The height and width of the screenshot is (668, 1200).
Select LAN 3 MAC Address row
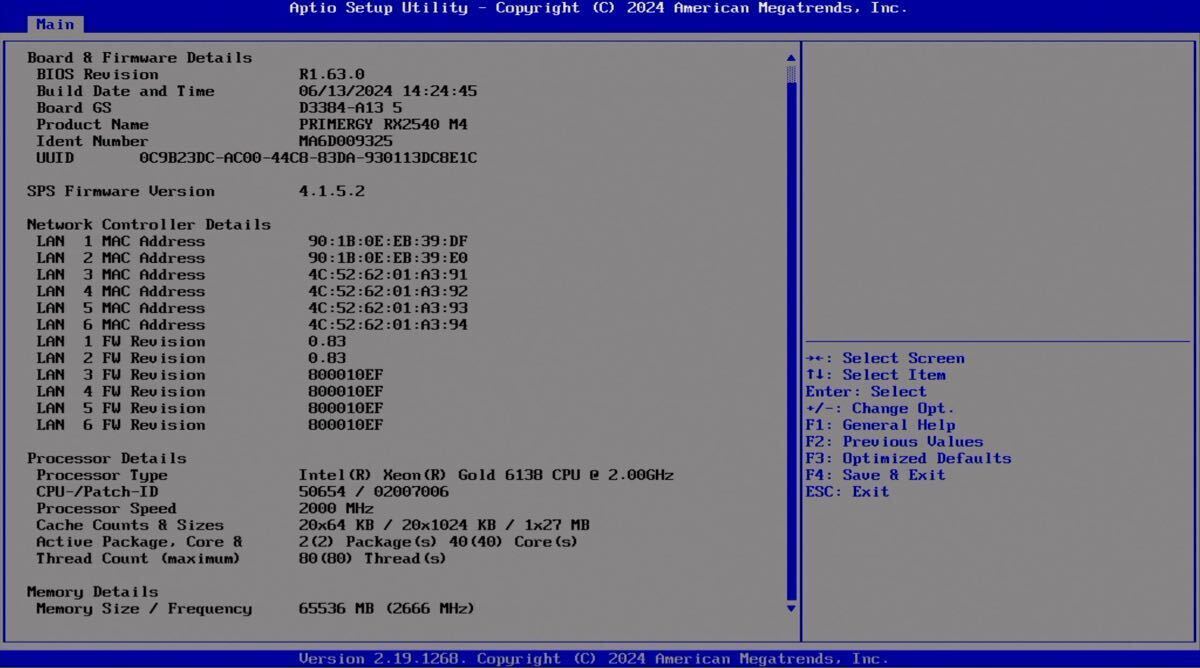point(252,275)
